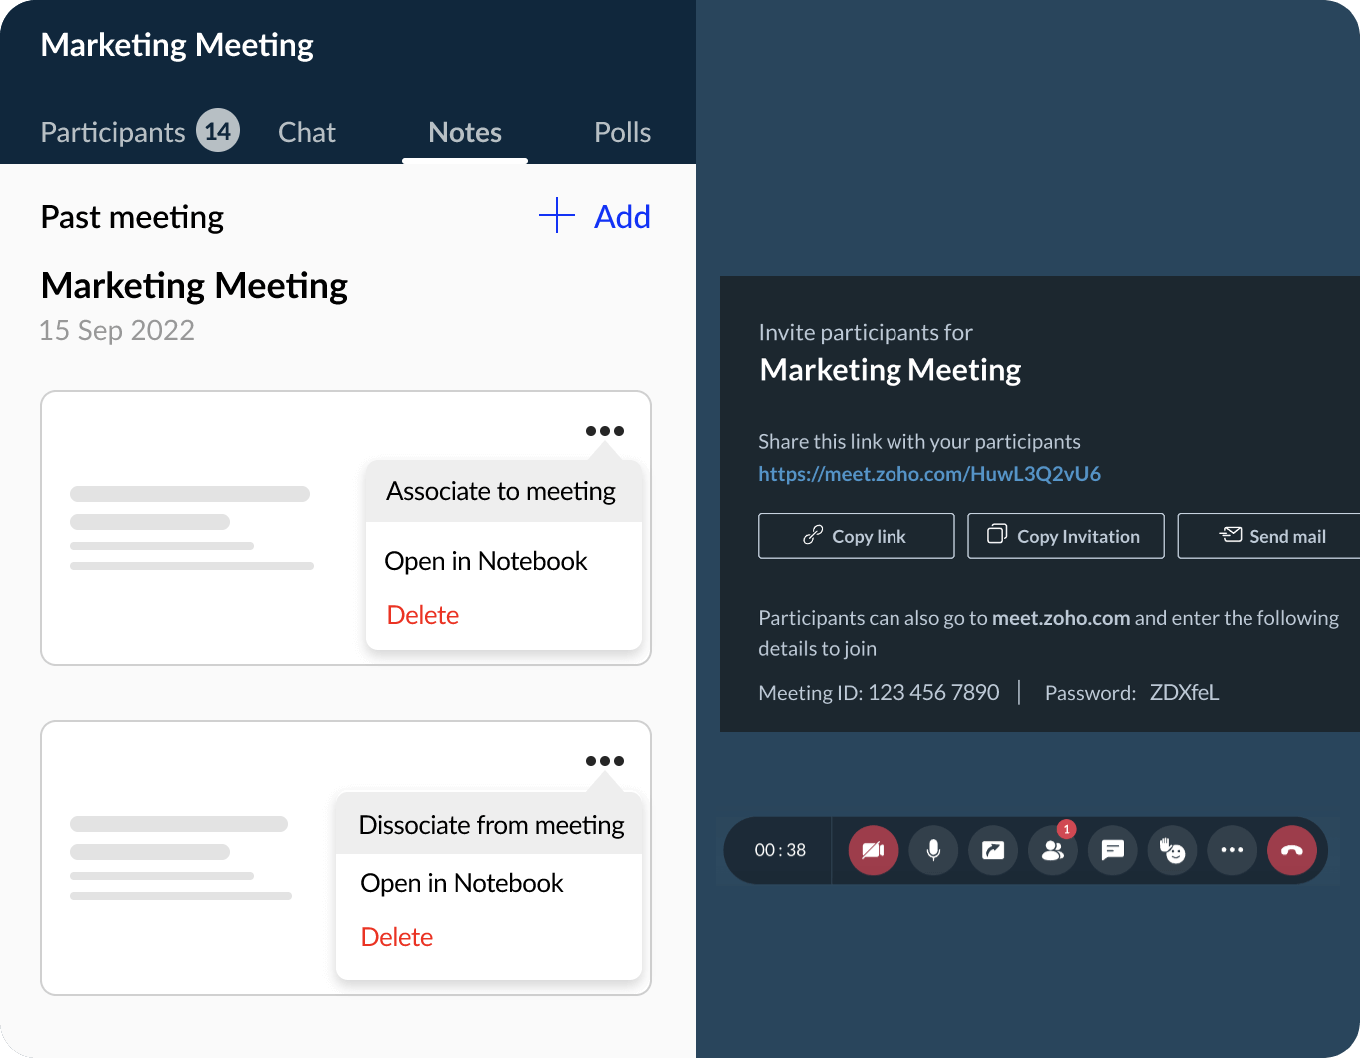Open the meet.zoho.com meeting link

[x=929, y=474]
